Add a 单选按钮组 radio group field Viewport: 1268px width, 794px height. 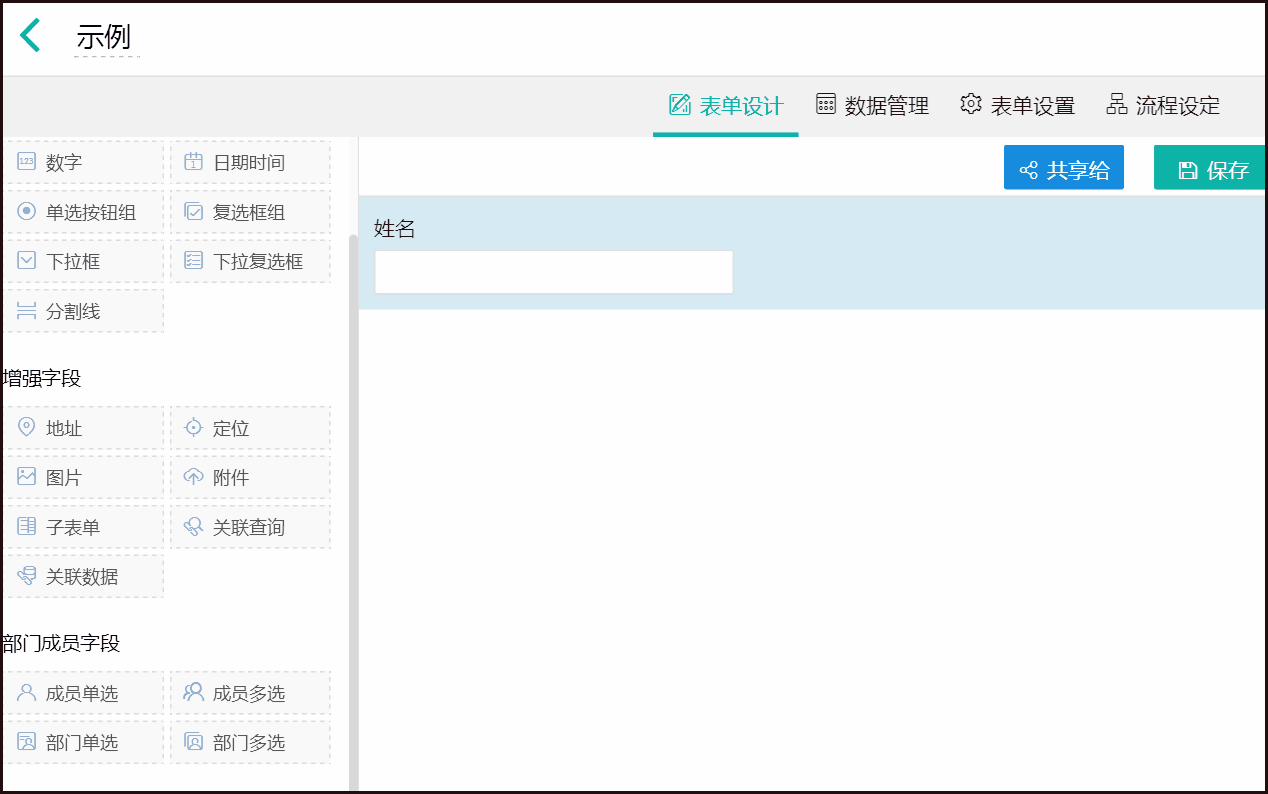click(84, 212)
